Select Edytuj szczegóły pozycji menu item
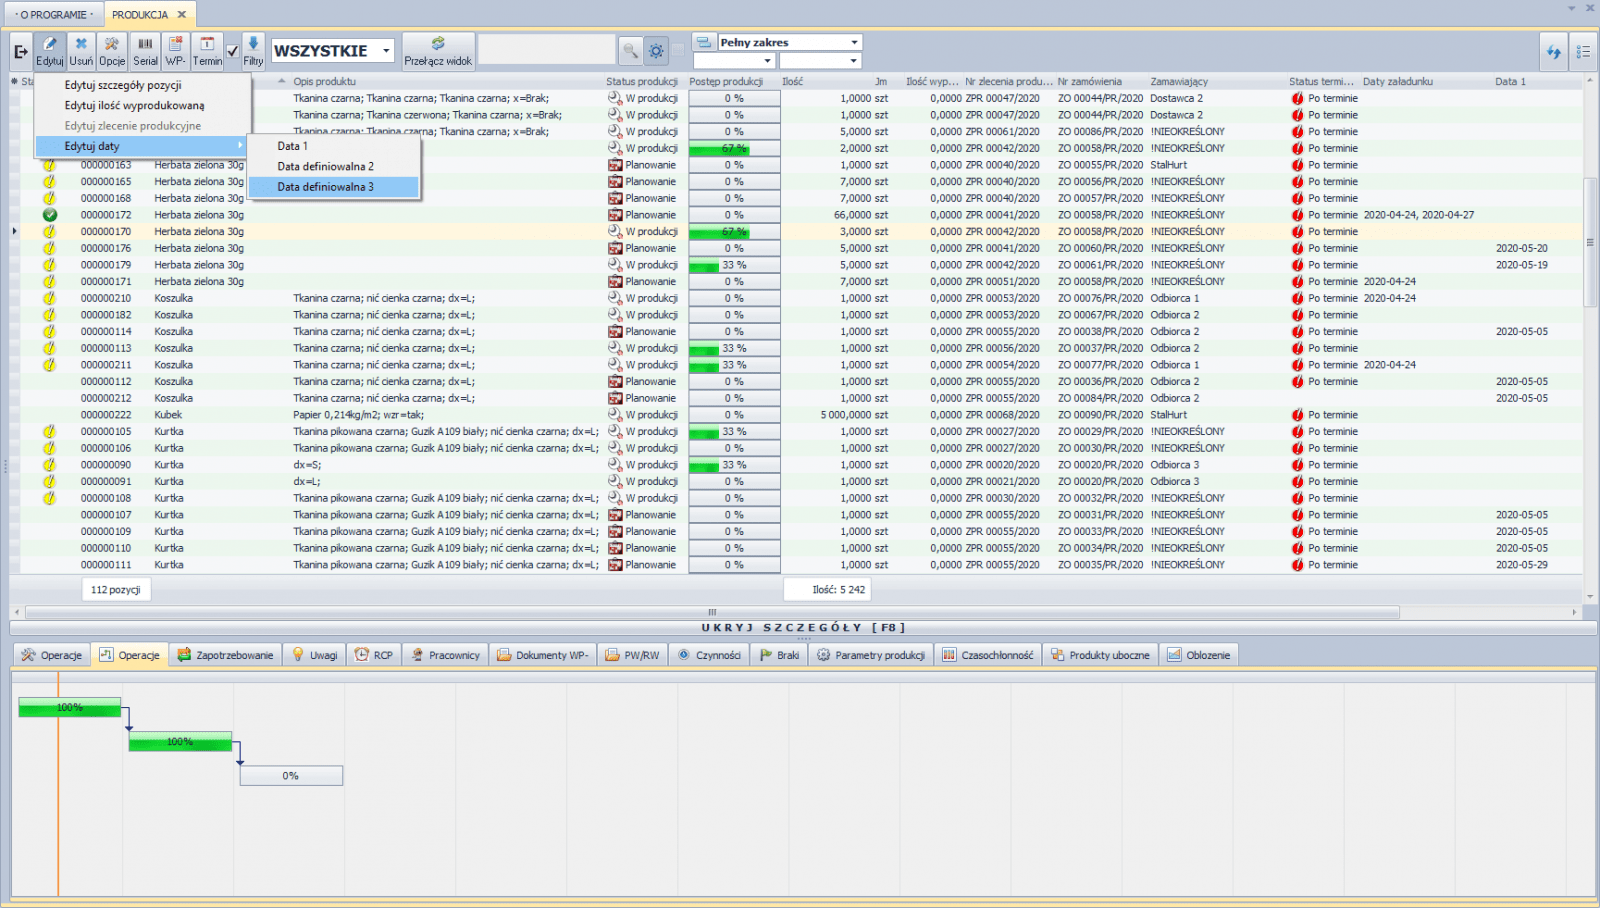Screen dimensions: 1600x908 coord(123,86)
